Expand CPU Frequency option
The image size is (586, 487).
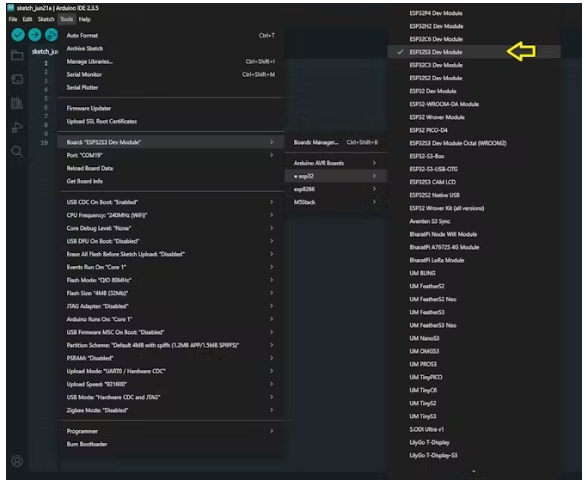click(170, 215)
